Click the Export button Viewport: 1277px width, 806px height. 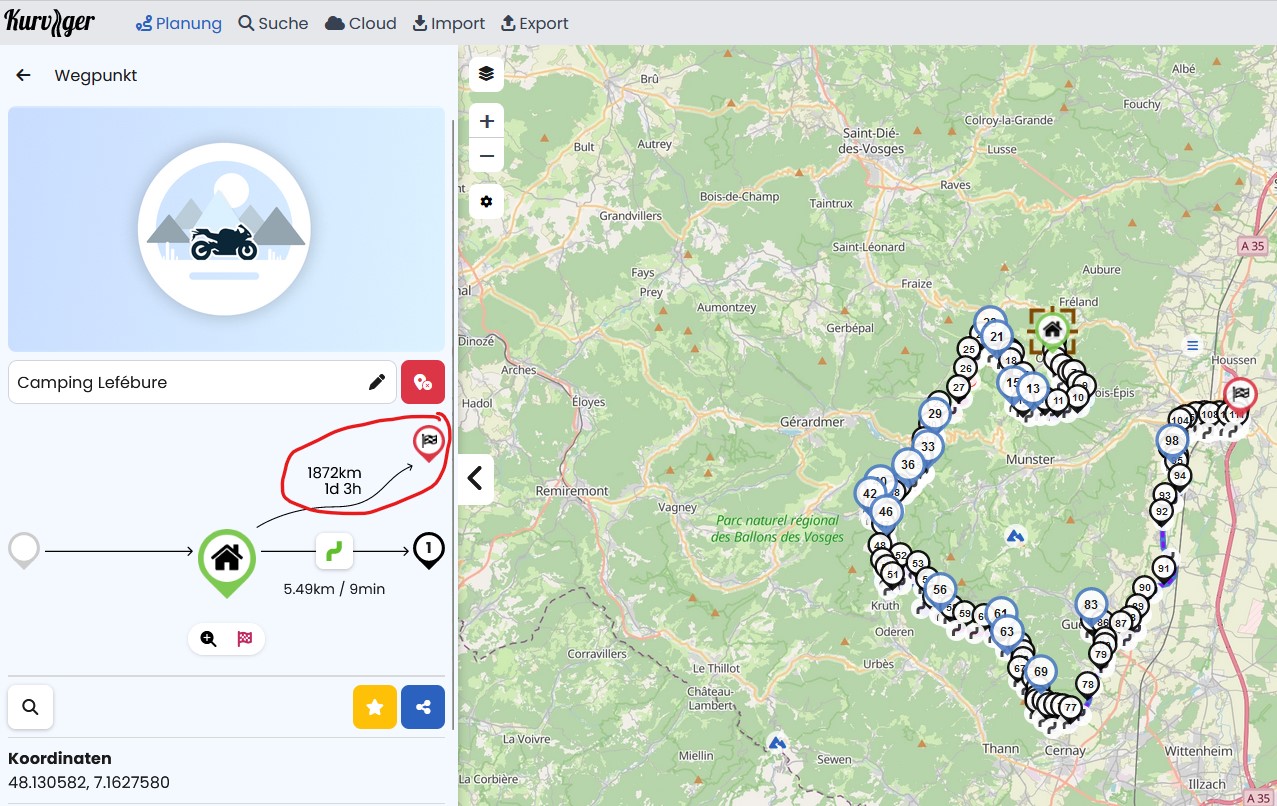tap(534, 23)
